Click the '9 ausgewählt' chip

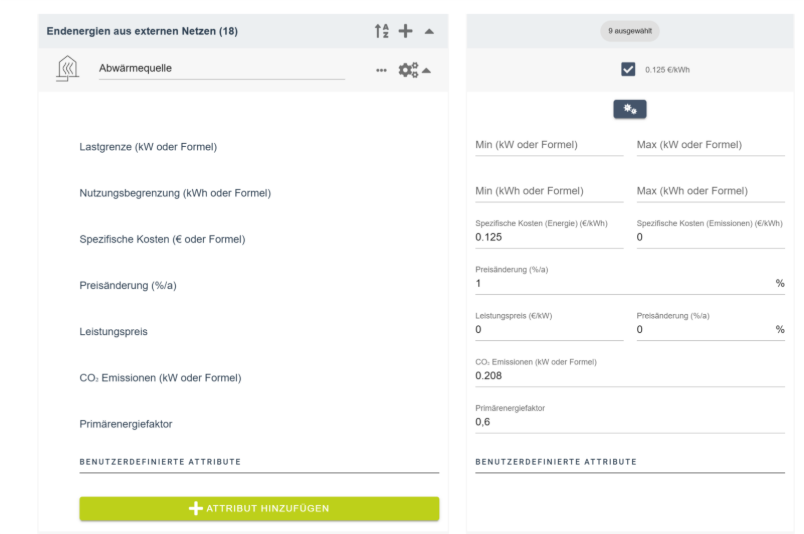630,32
